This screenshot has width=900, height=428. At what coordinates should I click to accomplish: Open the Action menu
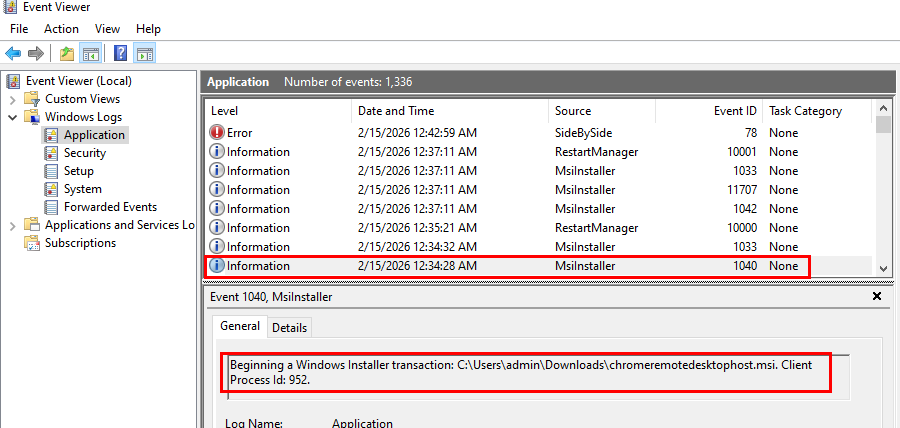pyautogui.click(x=61, y=29)
